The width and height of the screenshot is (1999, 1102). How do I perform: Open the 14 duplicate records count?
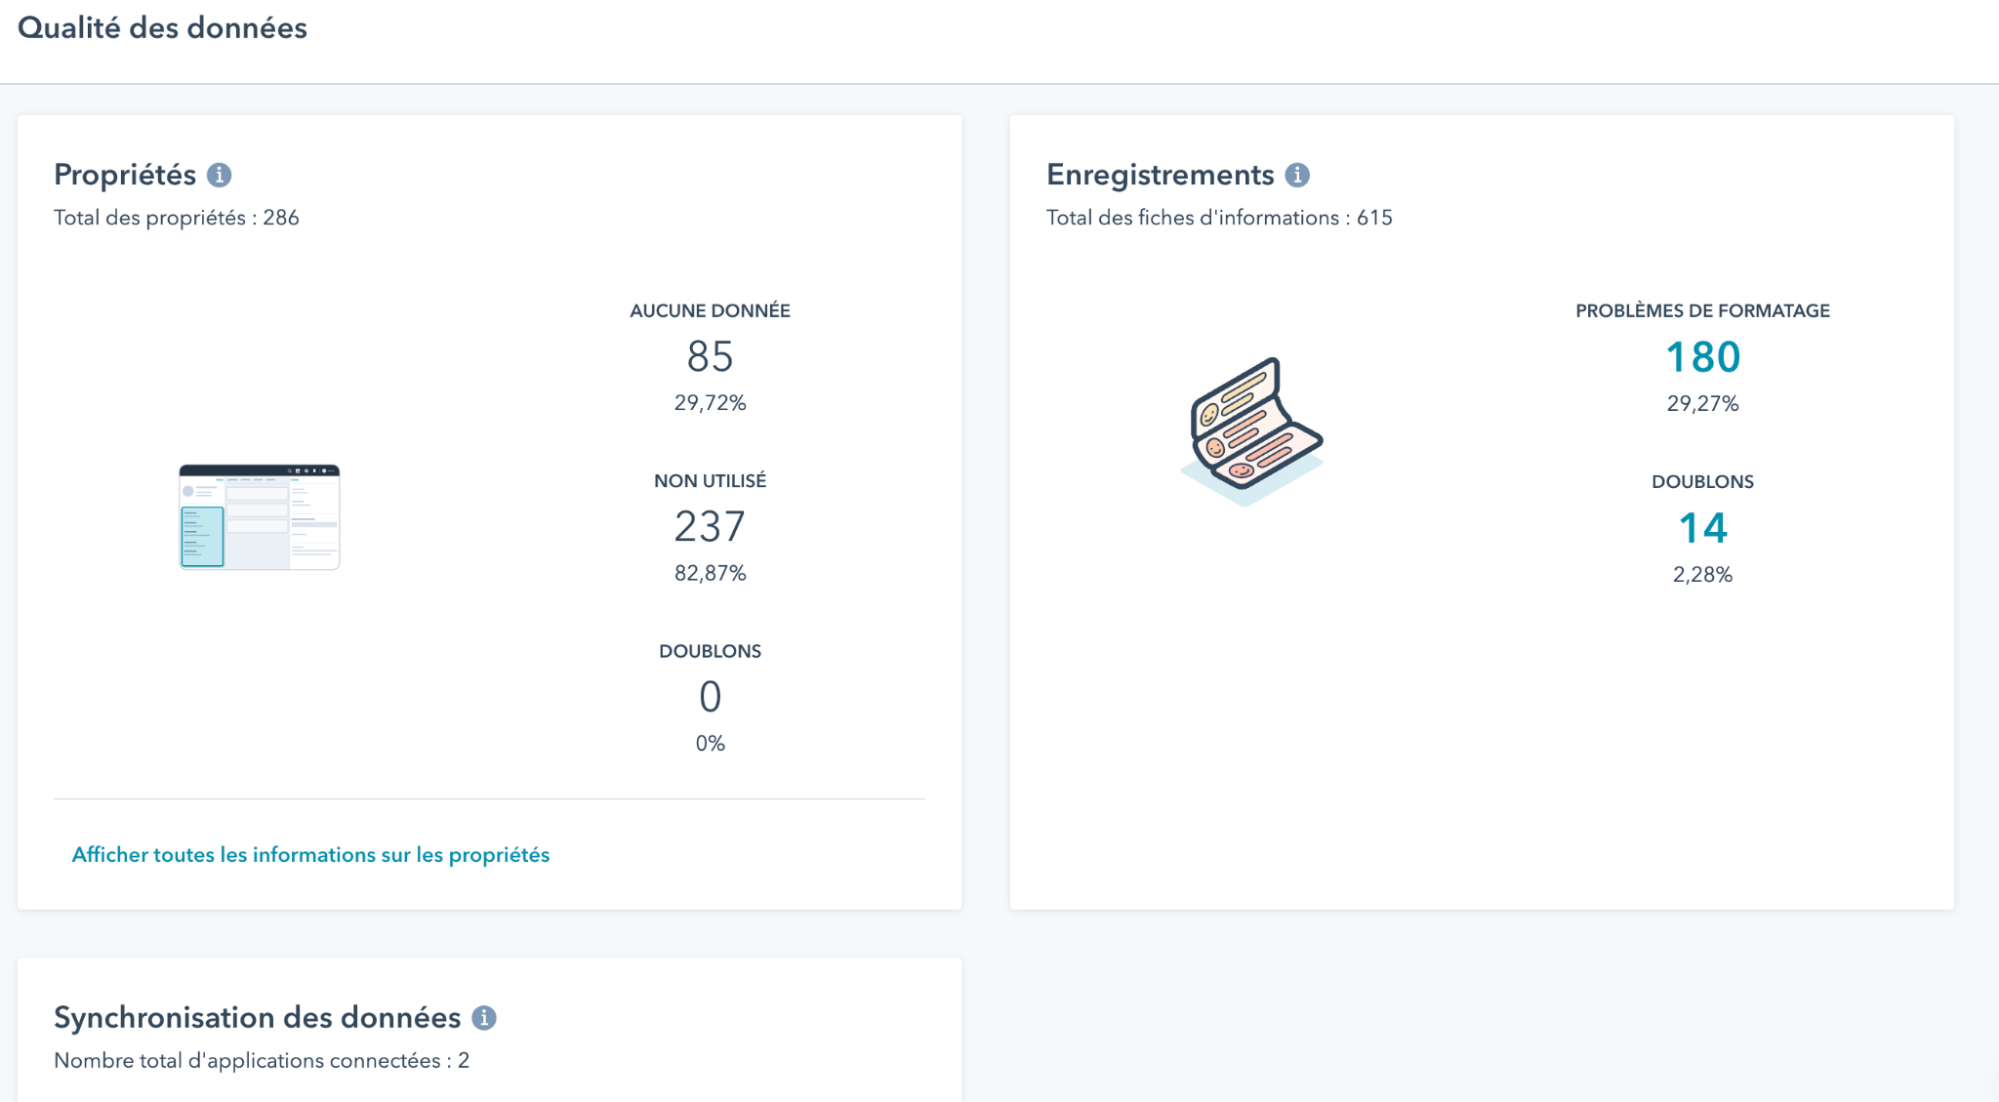coord(1702,528)
